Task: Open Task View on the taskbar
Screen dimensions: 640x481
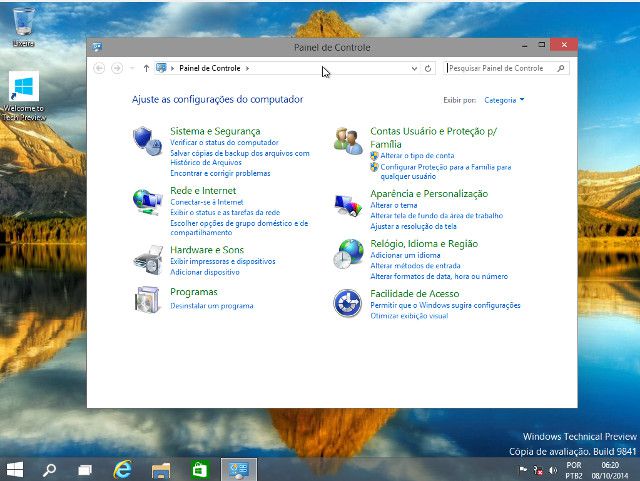Action: pos(85,470)
